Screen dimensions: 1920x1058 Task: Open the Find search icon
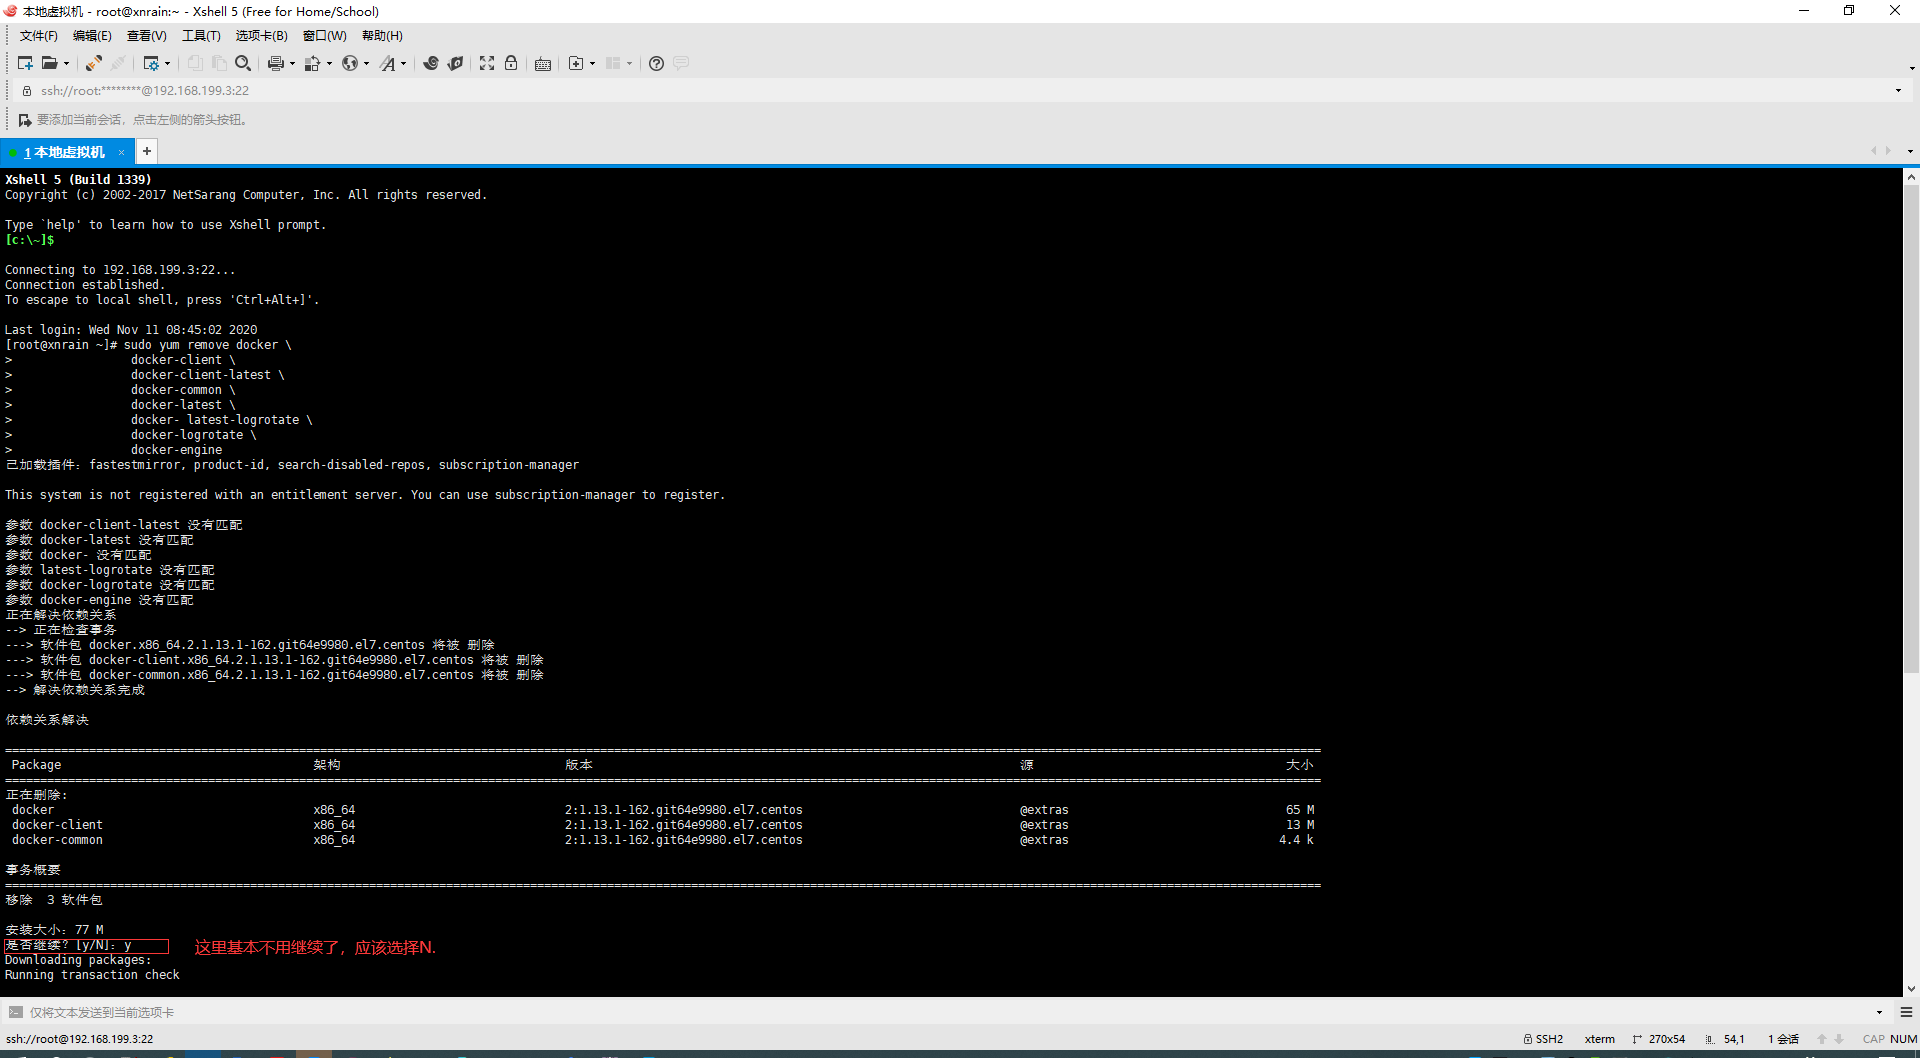click(x=244, y=63)
